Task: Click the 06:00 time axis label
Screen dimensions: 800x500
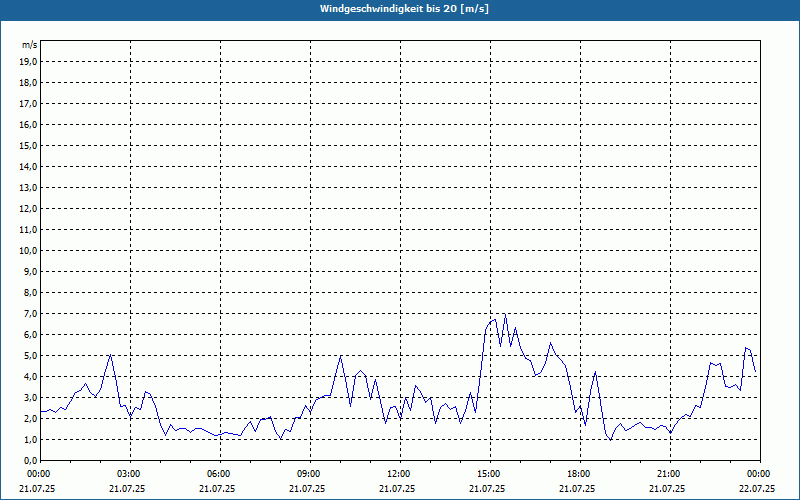Action: [x=217, y=474]
